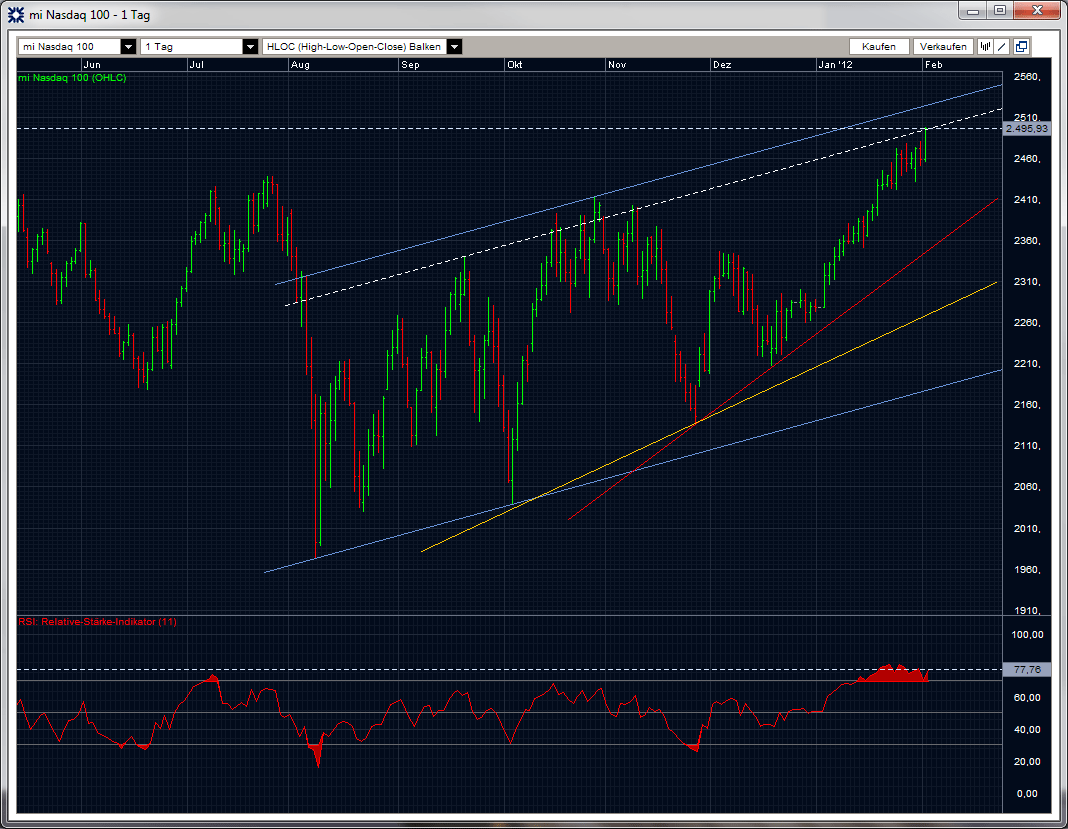Select the trendline drawing tool icon
Image resolution: width=1068 pixels, height=829 pixels.
1002,46
